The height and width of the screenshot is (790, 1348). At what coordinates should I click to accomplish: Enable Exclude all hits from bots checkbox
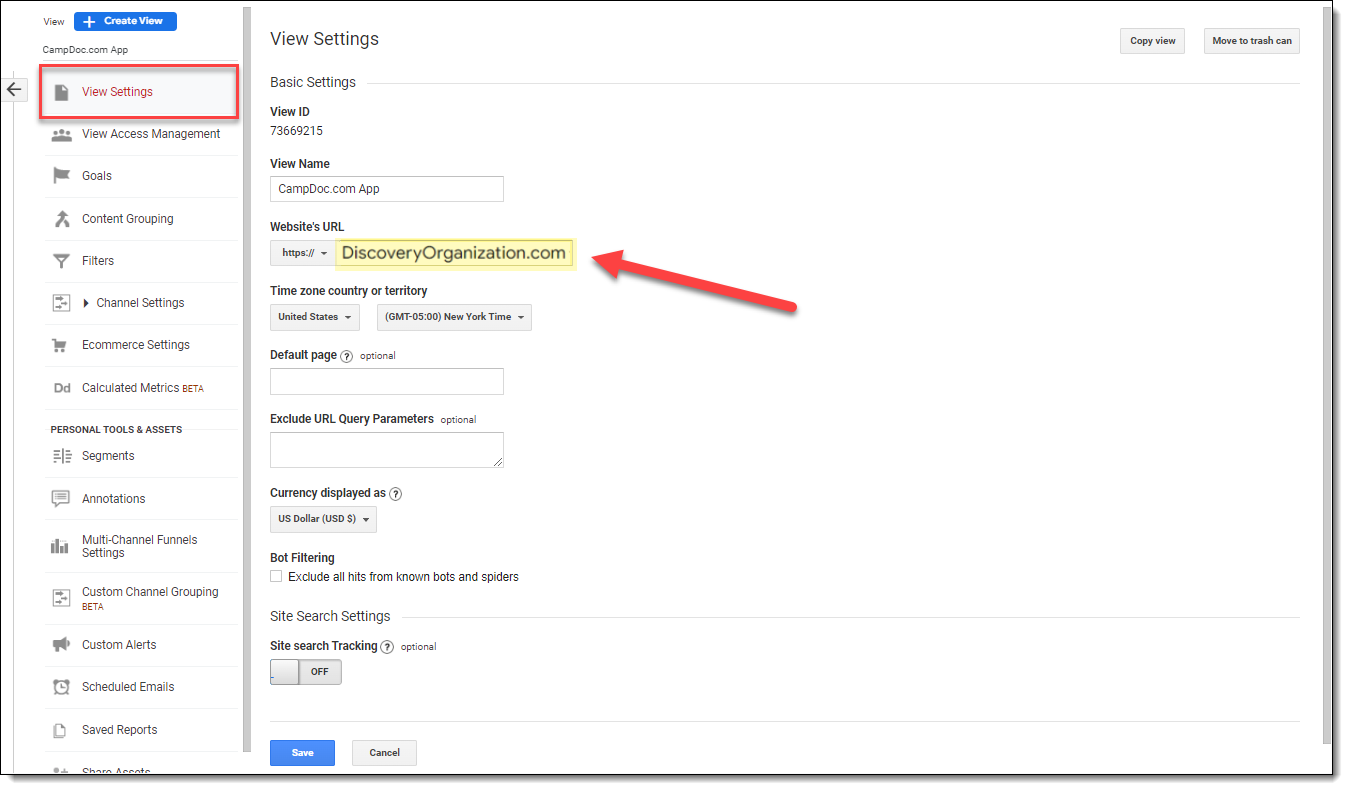[x=276, y=577]
